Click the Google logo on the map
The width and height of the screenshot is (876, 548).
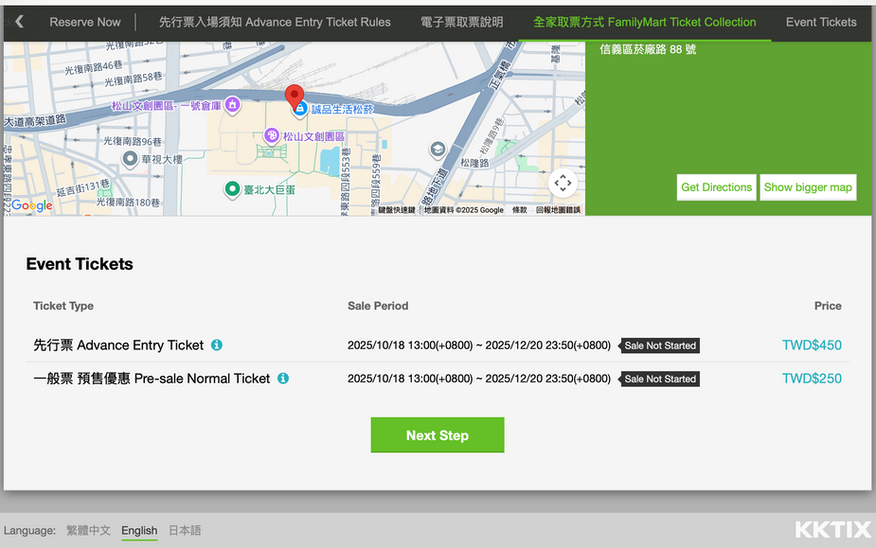pos(32,206)
